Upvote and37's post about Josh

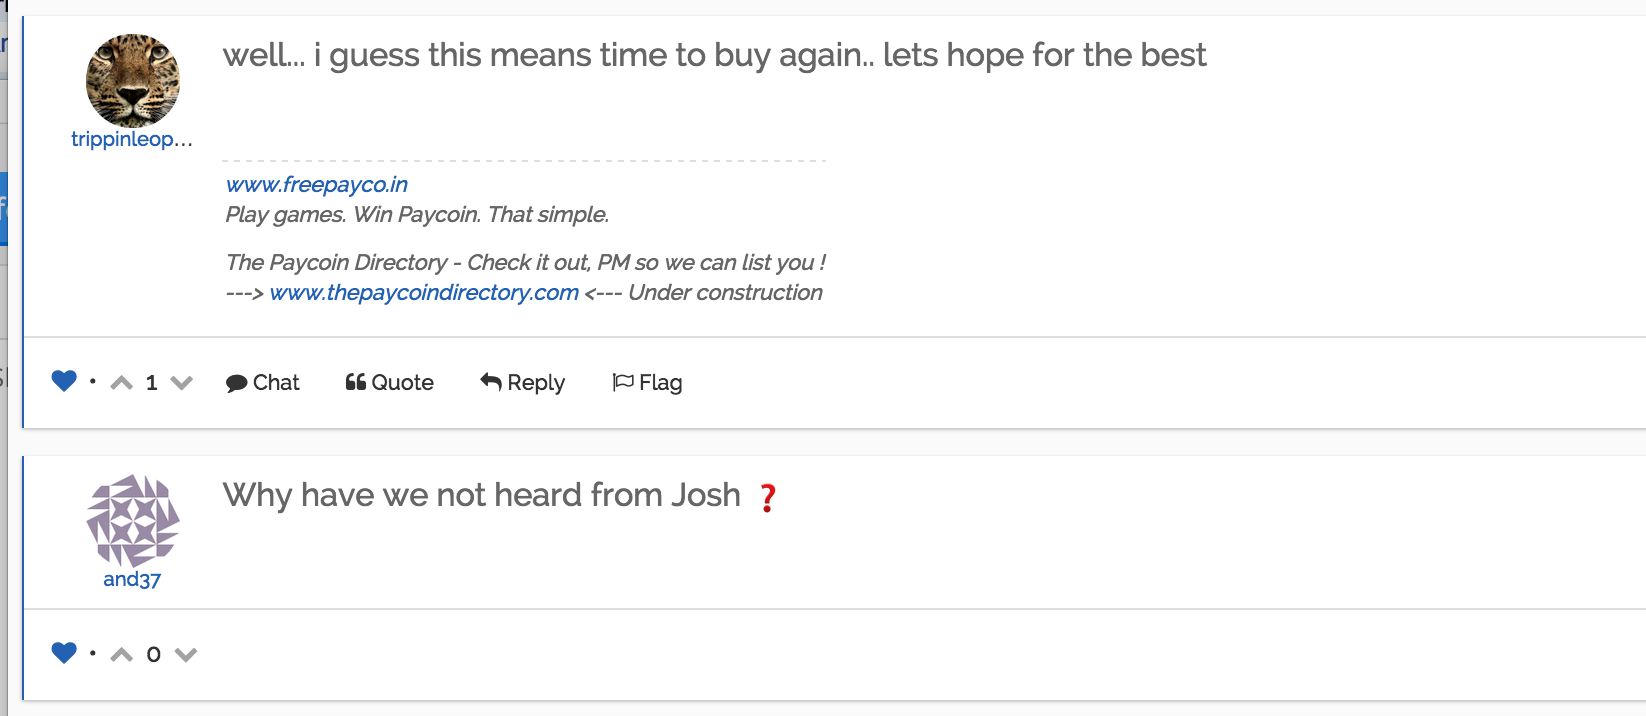coord(122,654)
